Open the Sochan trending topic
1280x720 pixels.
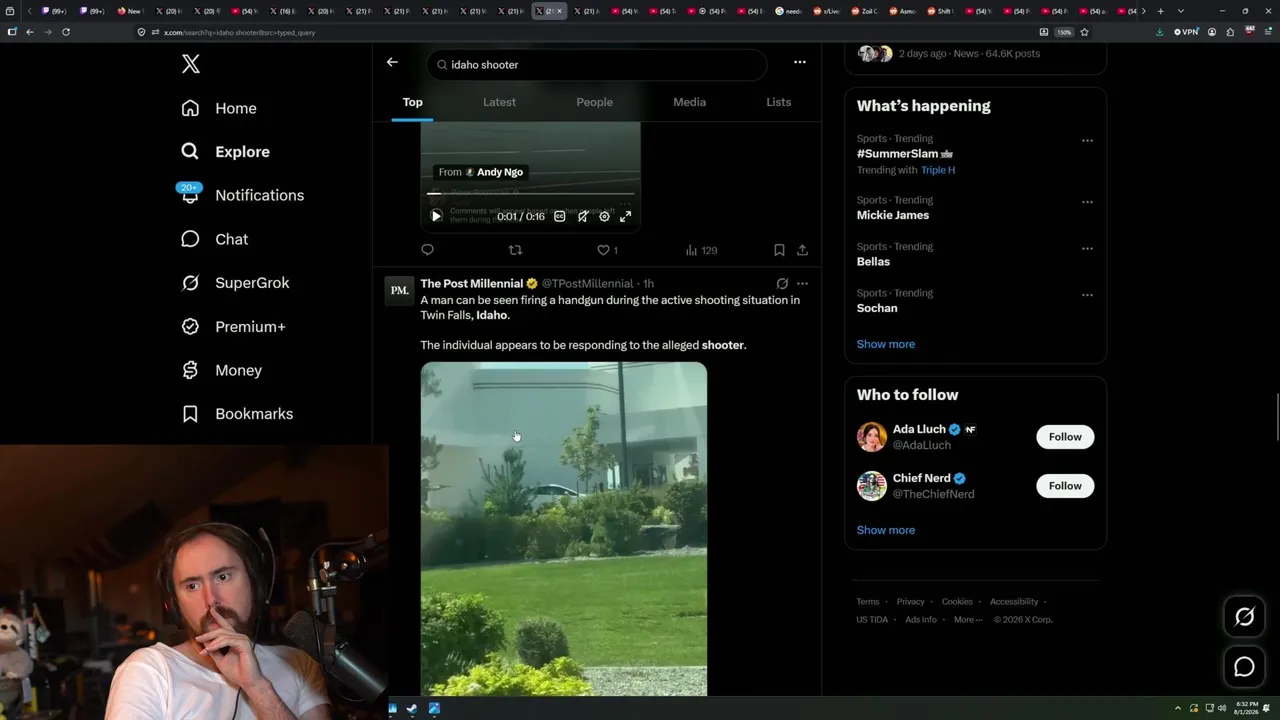point(877,308)
